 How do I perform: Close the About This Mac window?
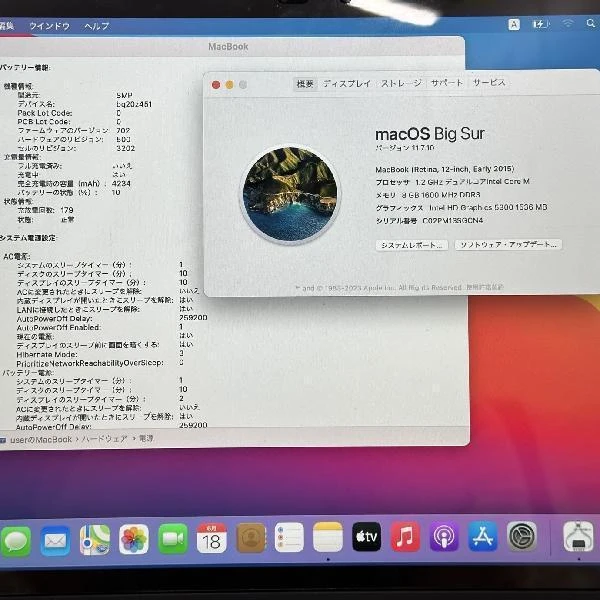pyautogui.click(x=216, y=85)
